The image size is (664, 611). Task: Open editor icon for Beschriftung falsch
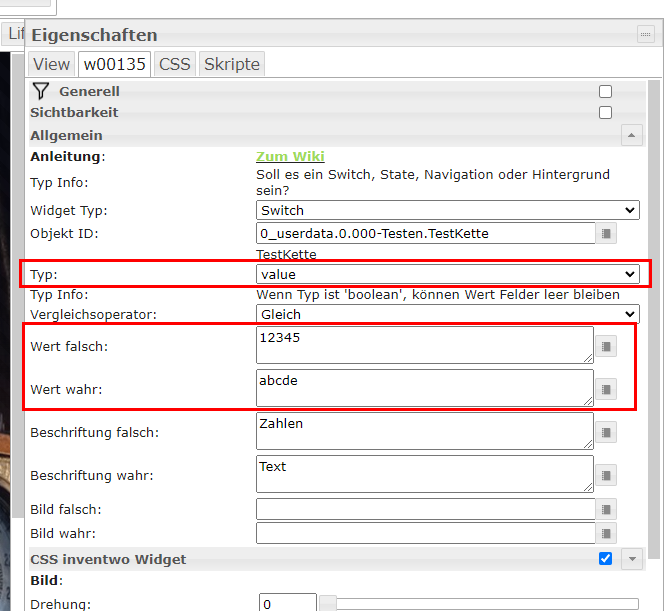tap(607, 432)
